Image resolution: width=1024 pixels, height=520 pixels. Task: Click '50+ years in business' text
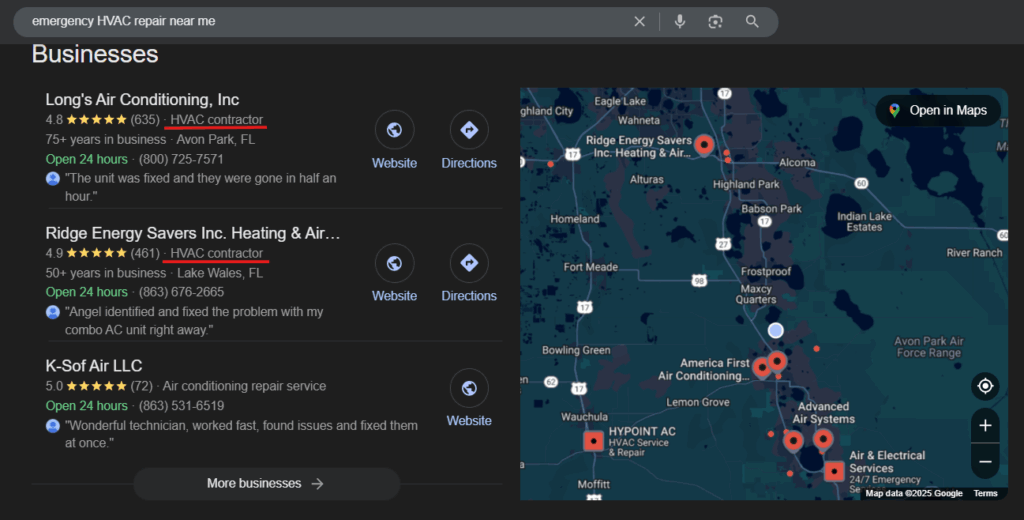click(x=106, y=273)
